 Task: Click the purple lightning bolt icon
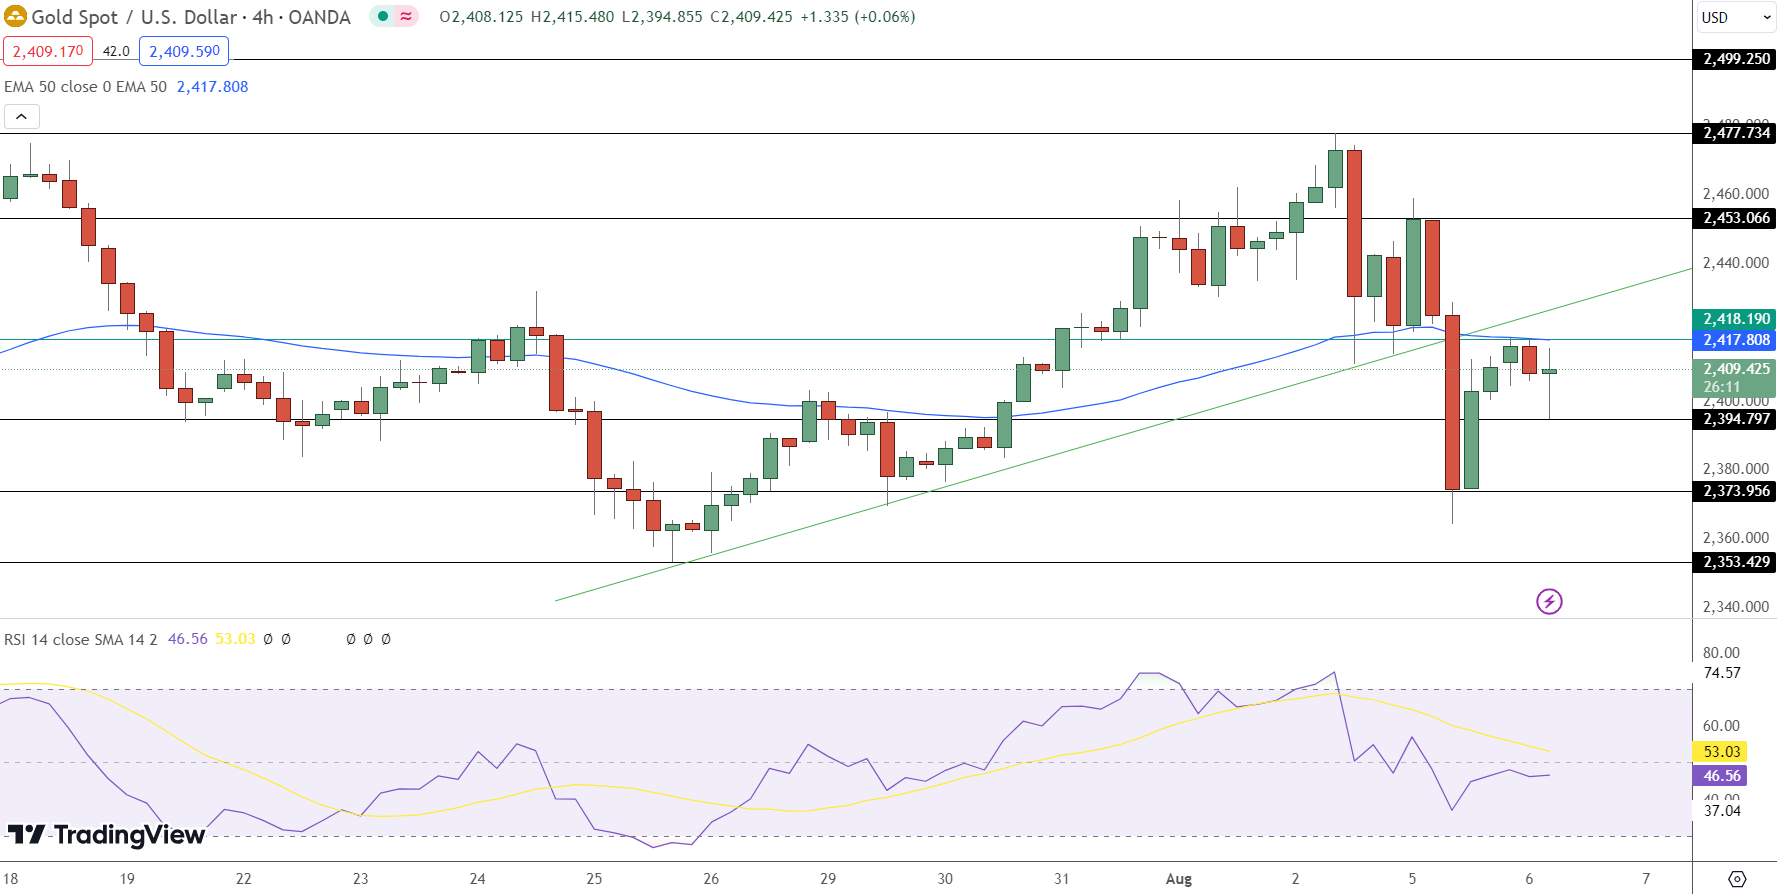(1549, 601)
